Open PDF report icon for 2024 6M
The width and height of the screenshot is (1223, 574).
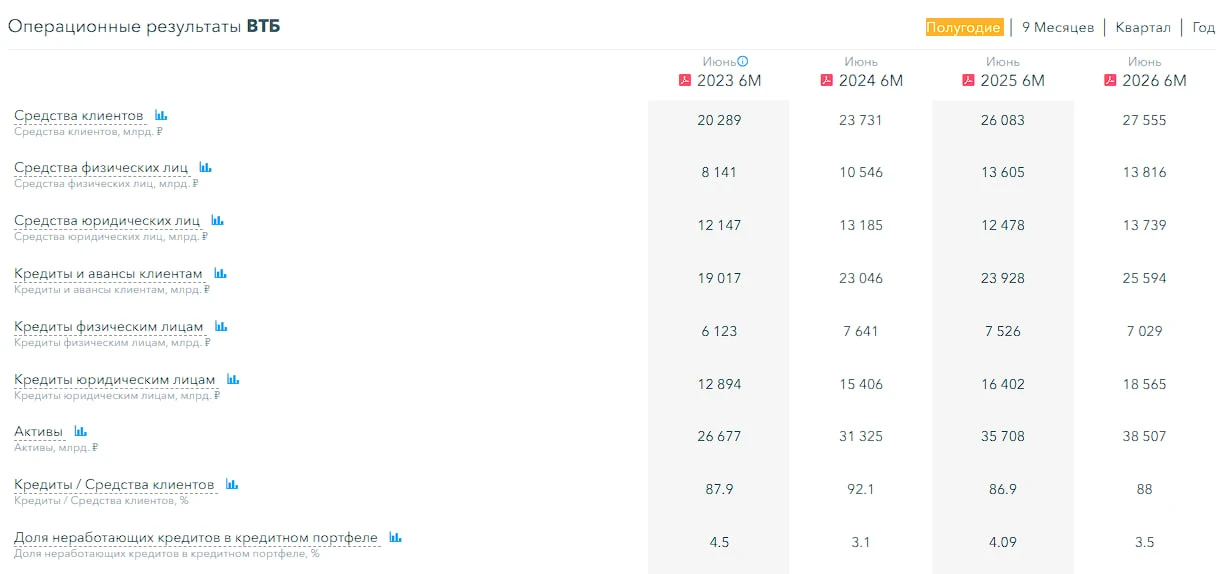[827, 80]
